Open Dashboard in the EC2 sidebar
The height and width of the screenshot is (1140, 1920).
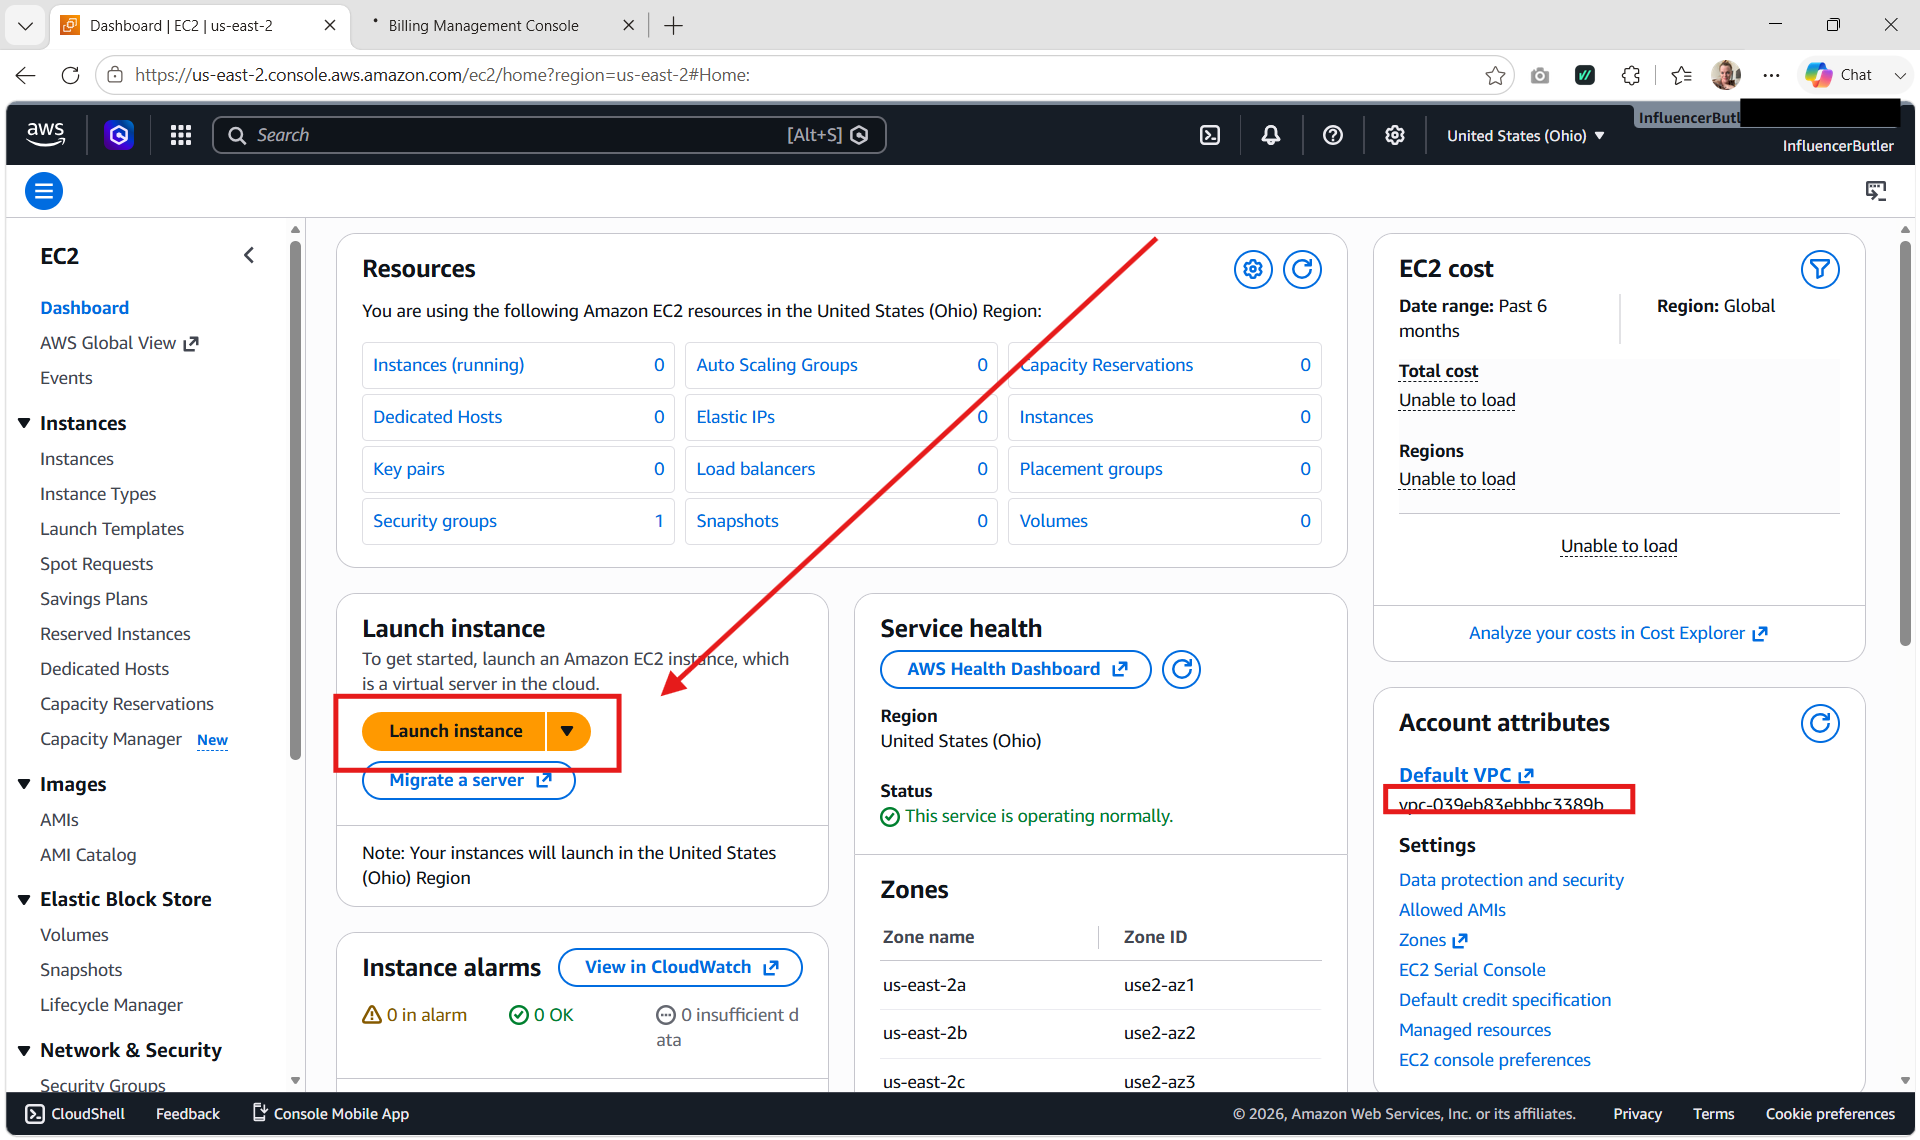tap(84, 308)
